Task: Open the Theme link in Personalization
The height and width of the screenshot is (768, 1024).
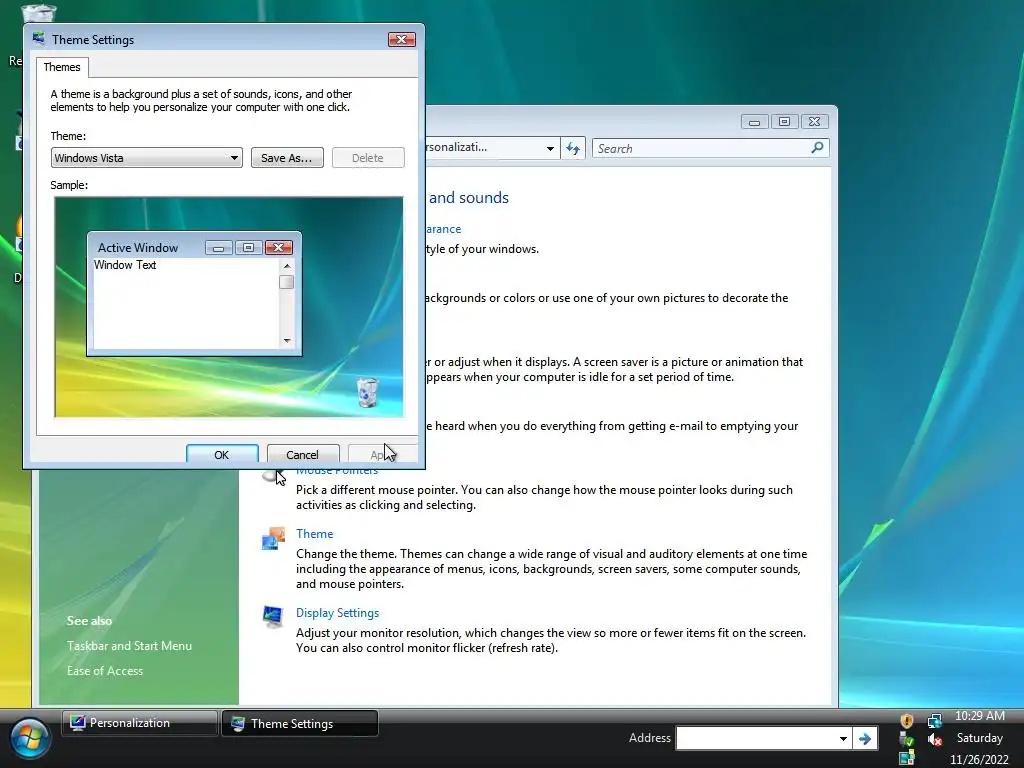Action: [314, 534]
